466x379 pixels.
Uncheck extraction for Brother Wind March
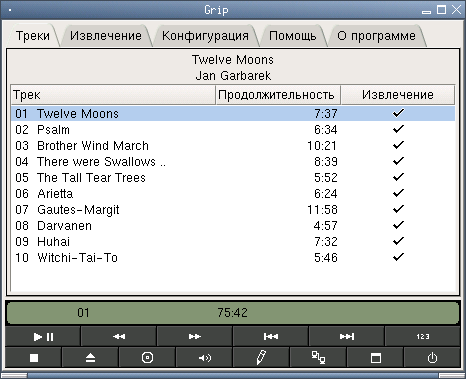pyautogui.click(x=398, y=145)
